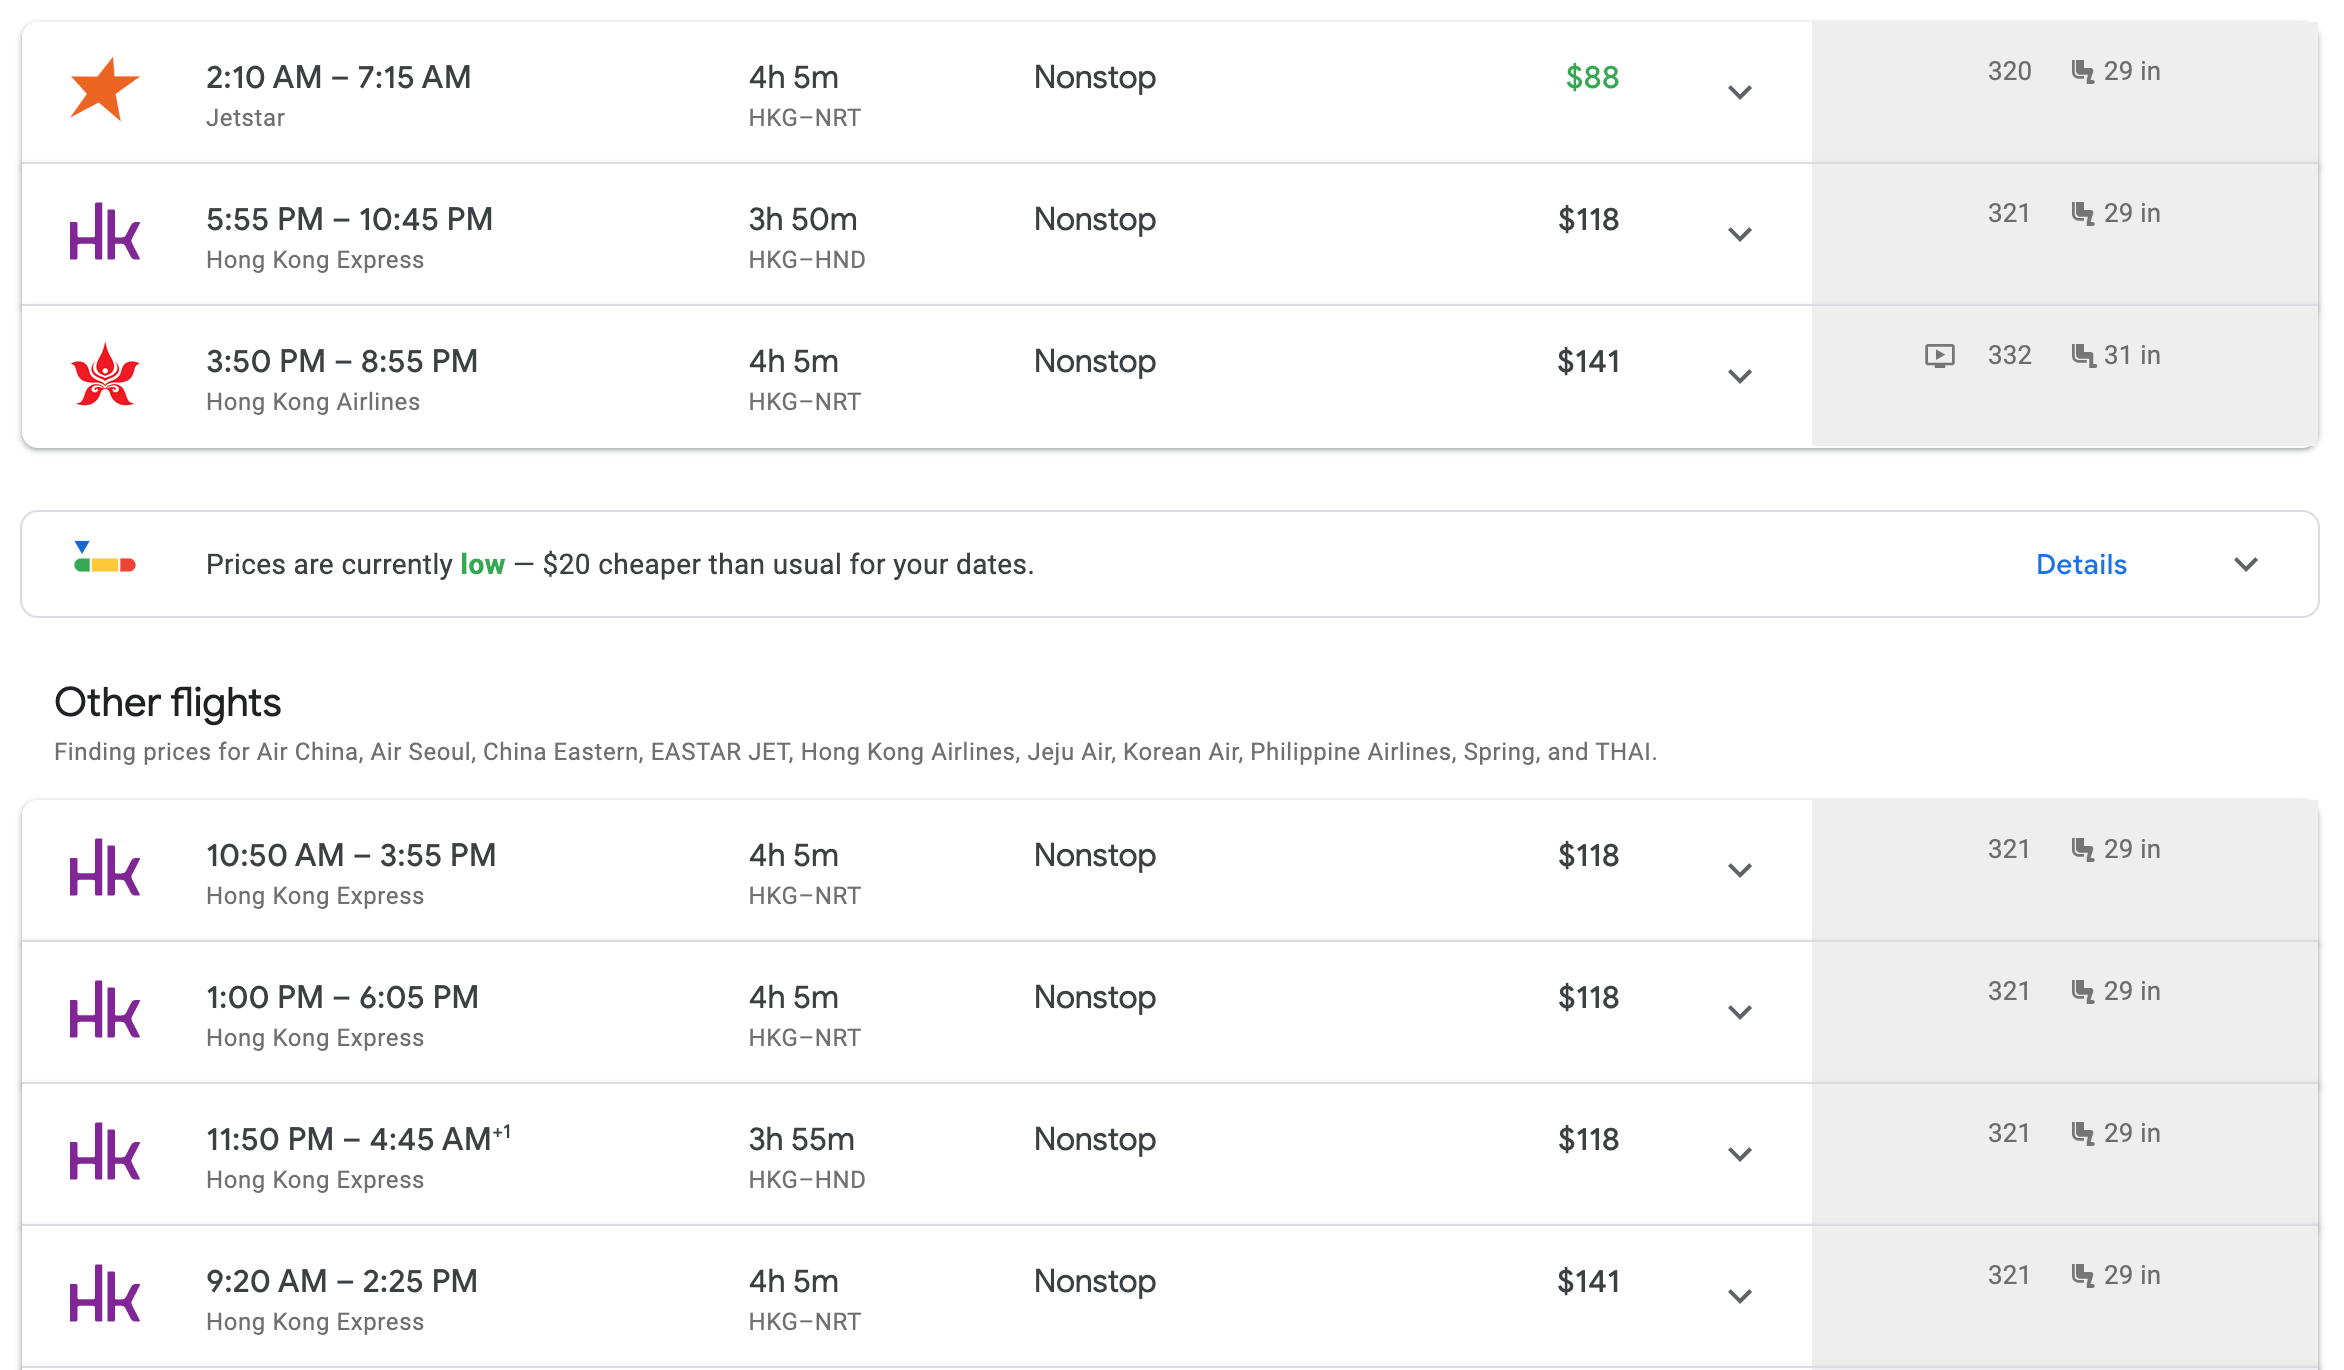Click the price insights color bar icon
The image size is (2344, 1370).
(x=104, y=559)
